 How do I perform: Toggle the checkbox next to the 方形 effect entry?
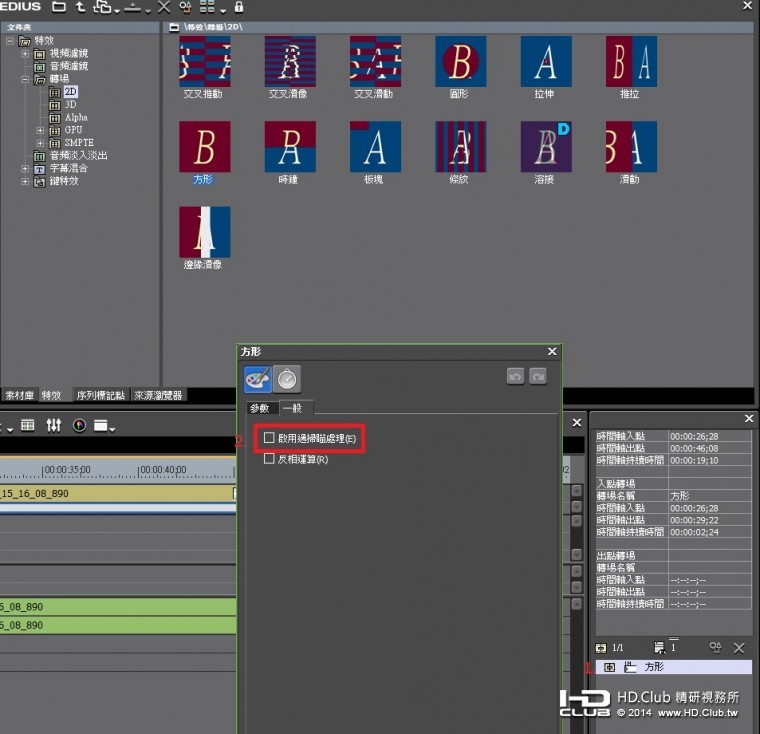coord(610,667)
